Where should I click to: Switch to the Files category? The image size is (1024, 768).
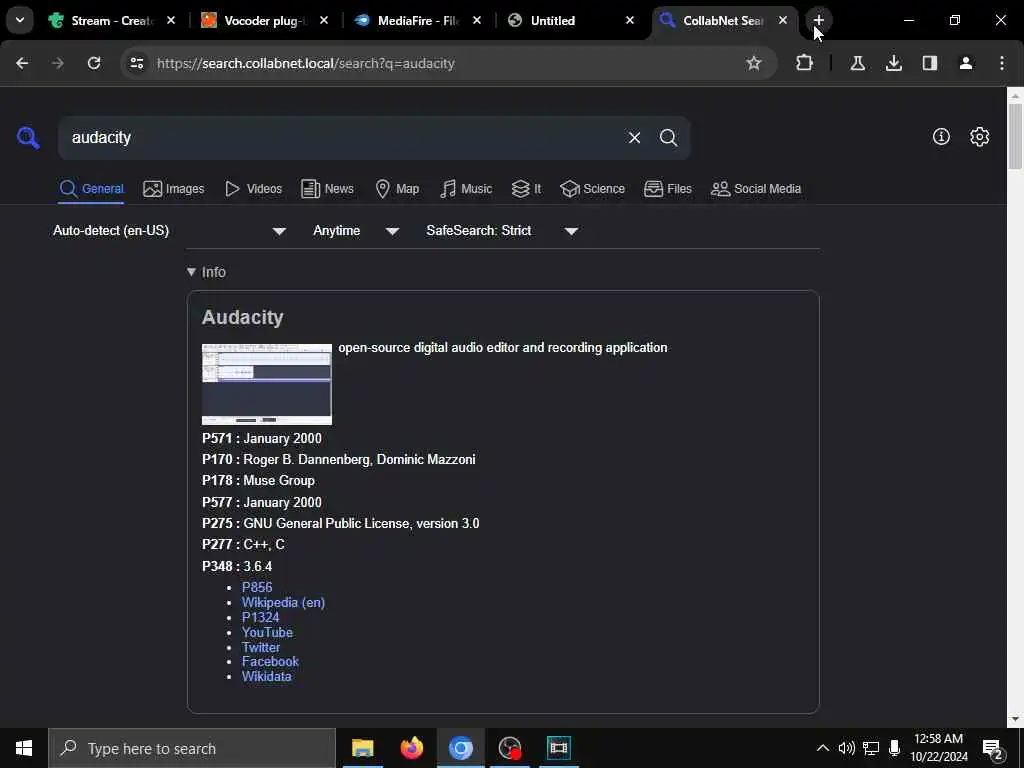[x=668, y=189]
